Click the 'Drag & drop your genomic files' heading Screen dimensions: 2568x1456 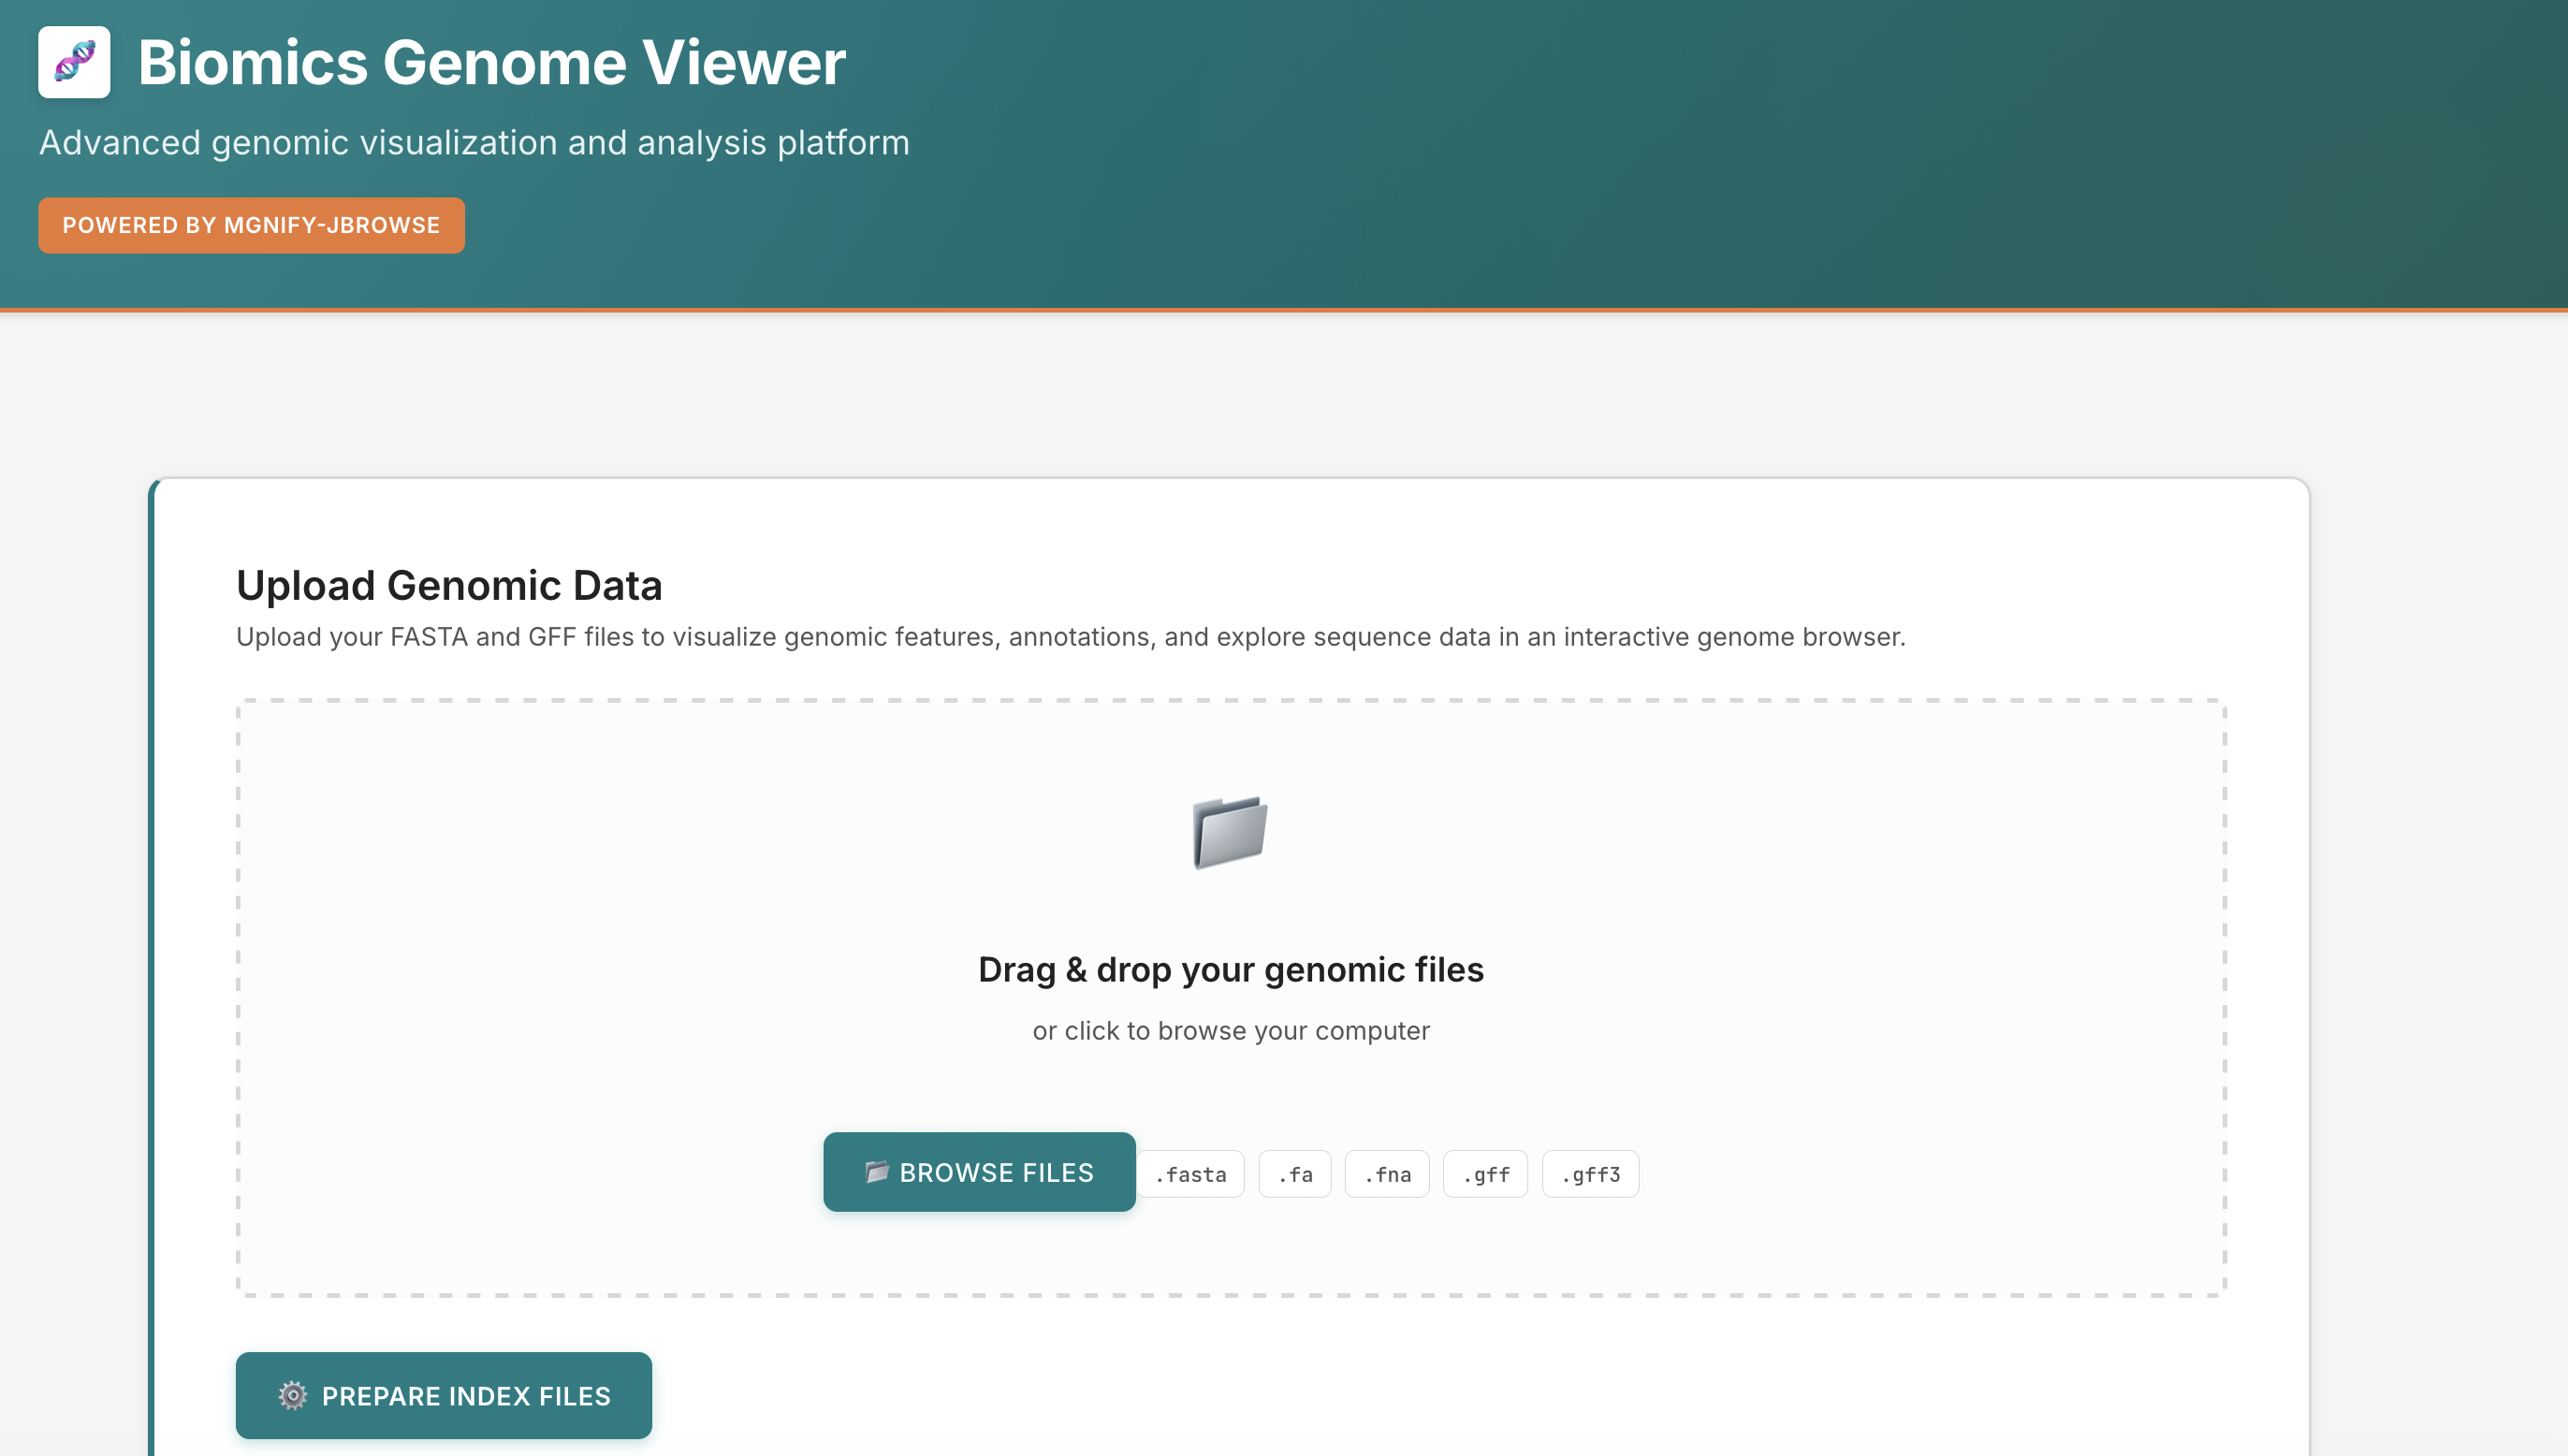[1231, 968]
